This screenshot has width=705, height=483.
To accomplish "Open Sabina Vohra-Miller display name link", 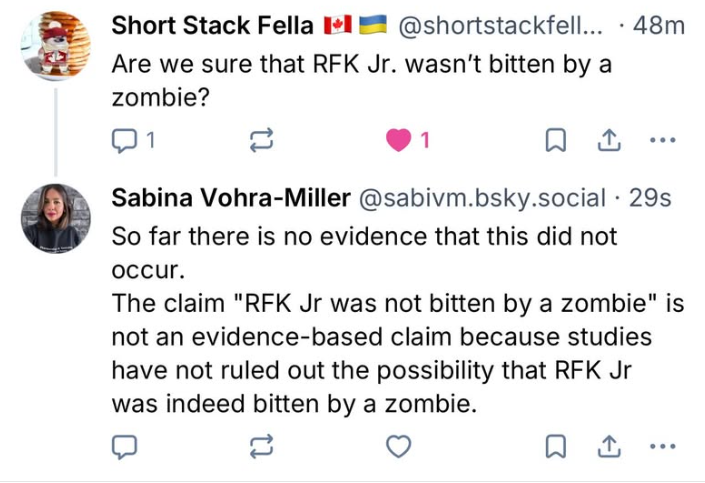I will (x=227, y=197).
